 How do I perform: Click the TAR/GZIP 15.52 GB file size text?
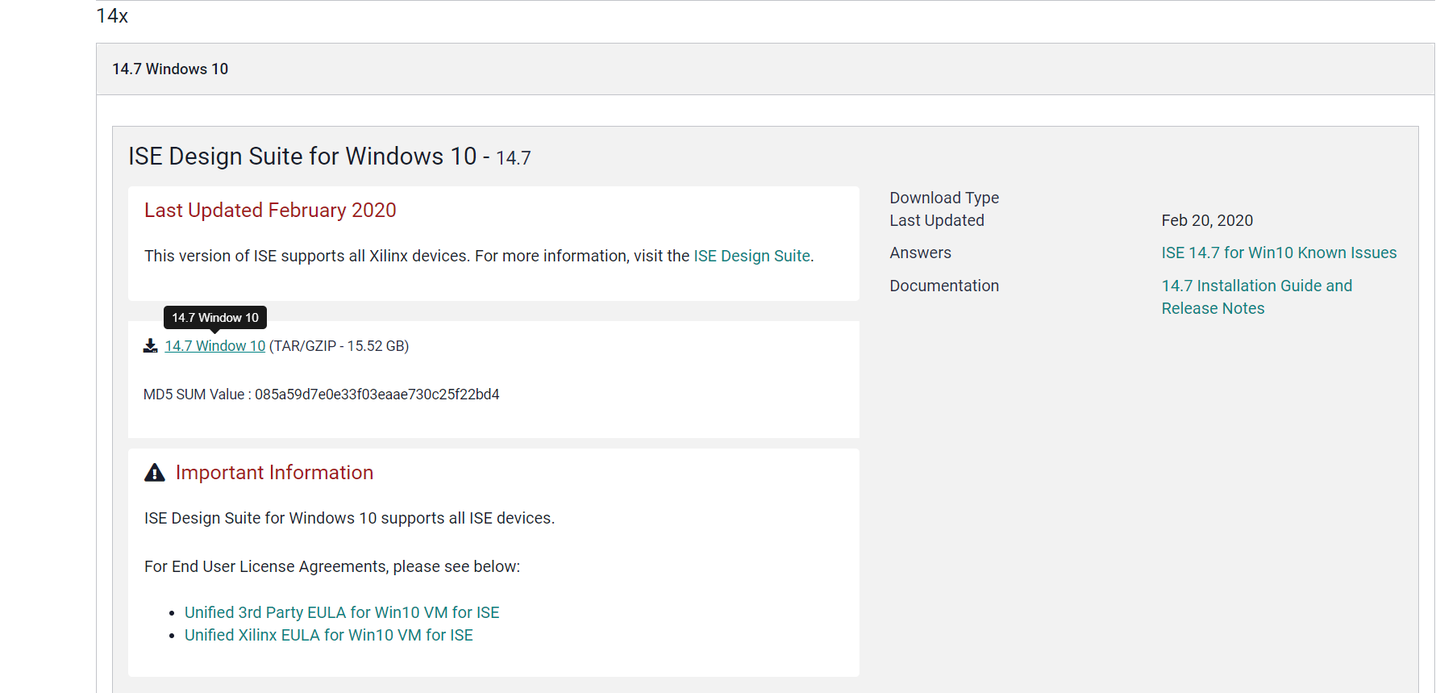point(339,346)
